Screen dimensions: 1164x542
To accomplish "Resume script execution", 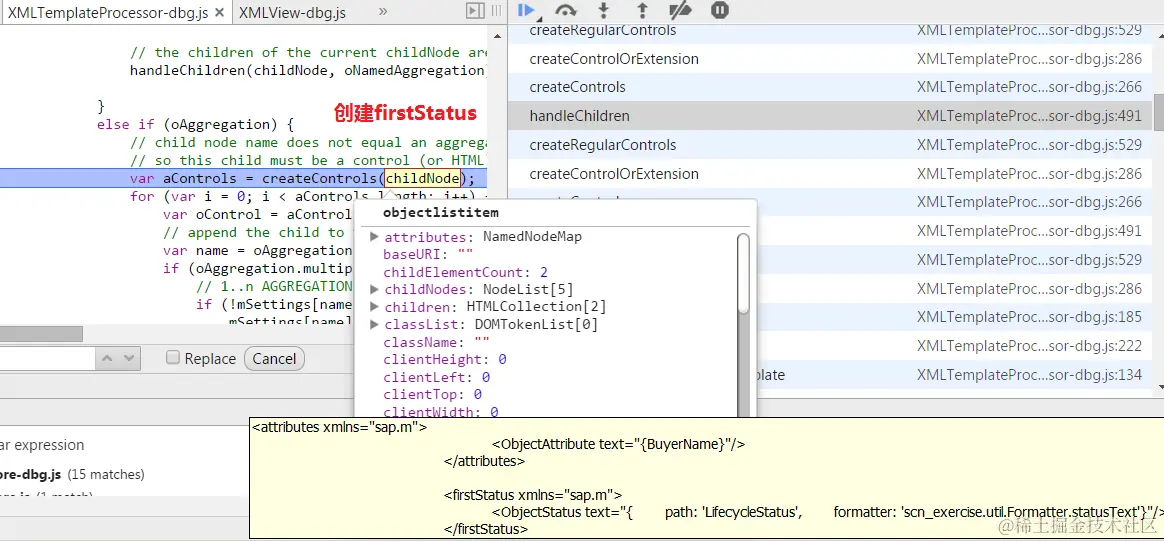I will 527,10.
